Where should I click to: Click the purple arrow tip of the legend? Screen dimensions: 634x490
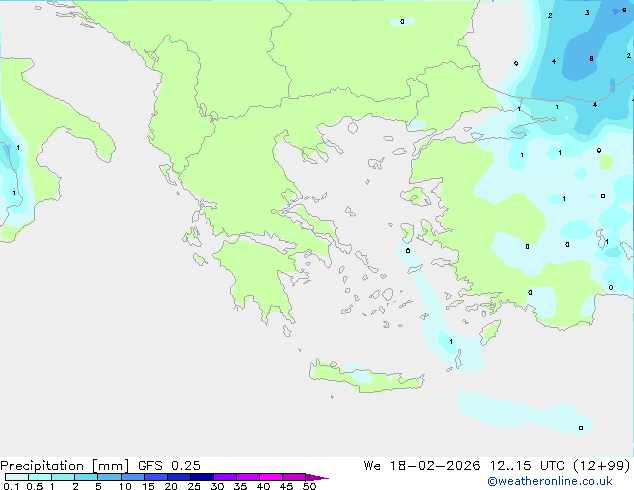(317, 477)
